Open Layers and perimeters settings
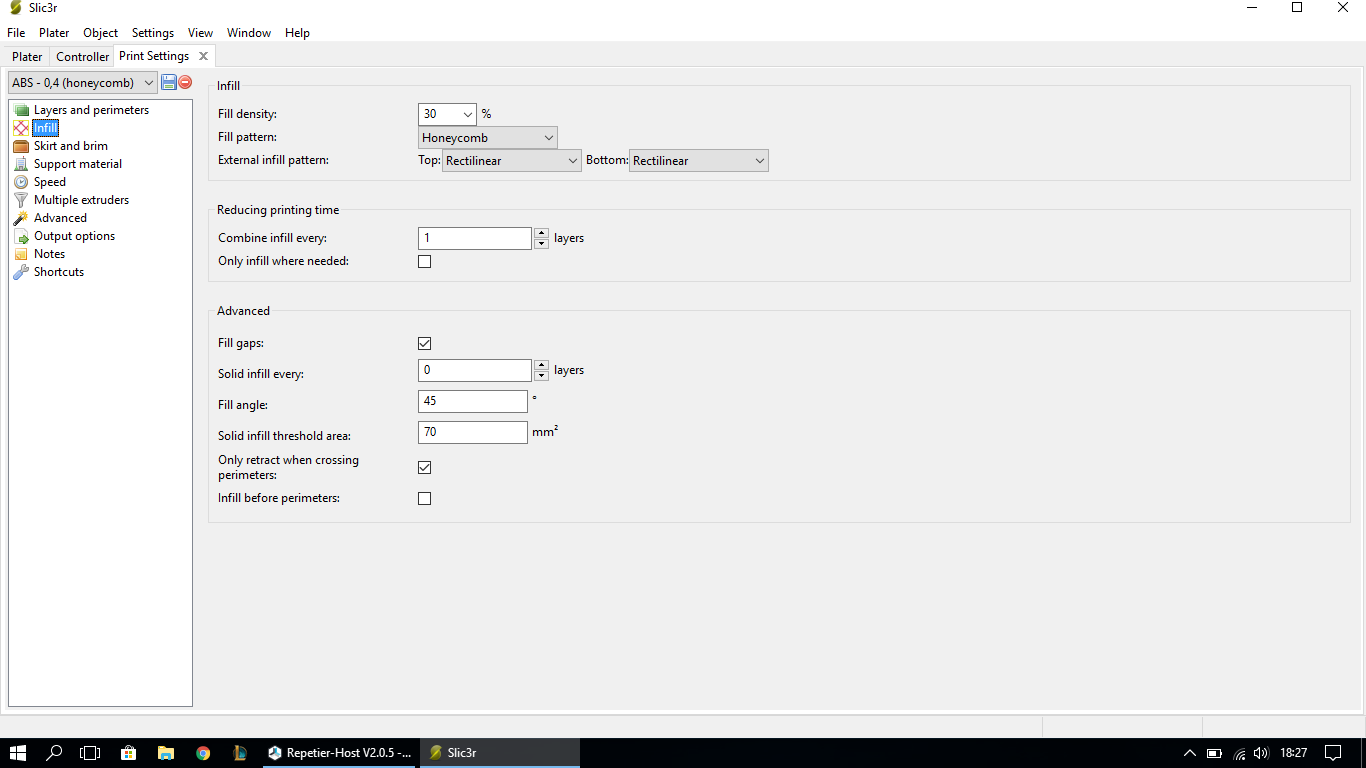 (91, 110)
